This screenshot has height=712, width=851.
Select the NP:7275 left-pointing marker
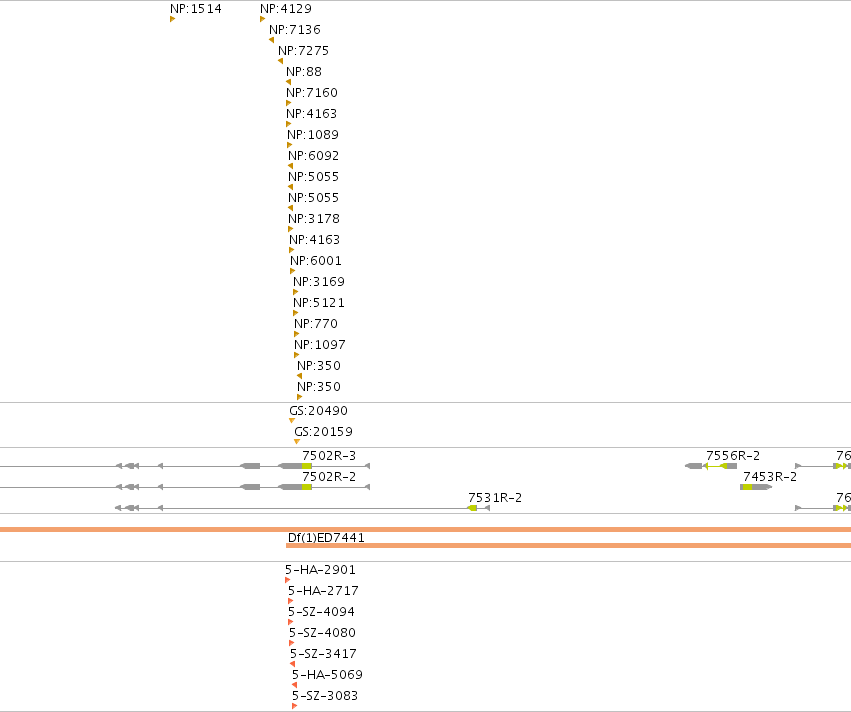[x=281, y=61]
